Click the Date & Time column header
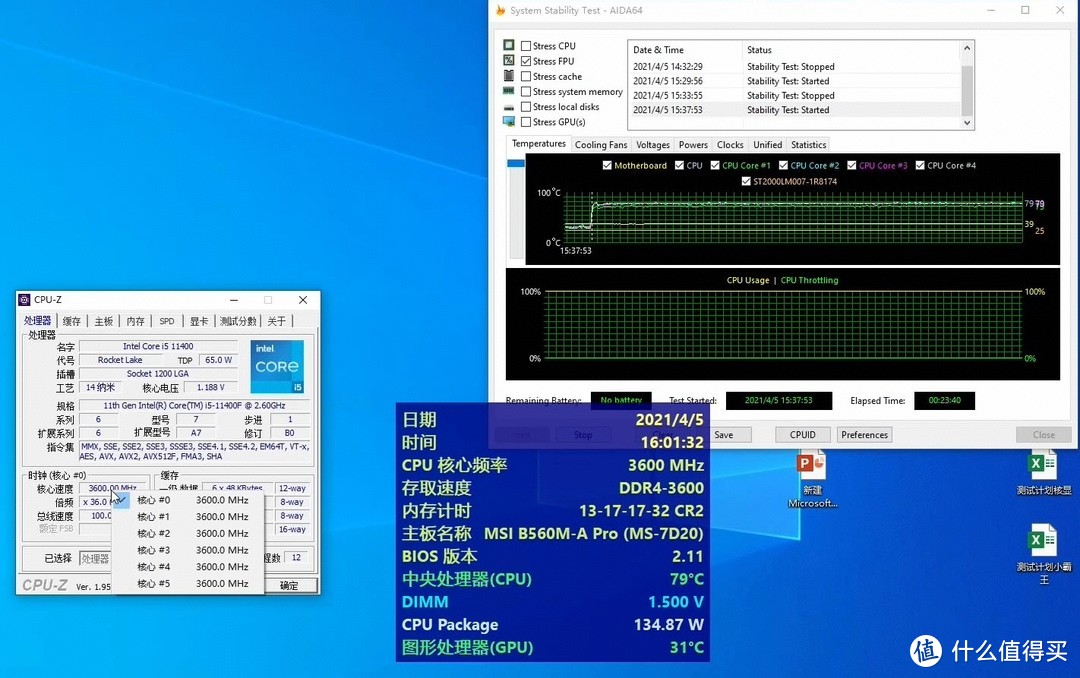 685,50
